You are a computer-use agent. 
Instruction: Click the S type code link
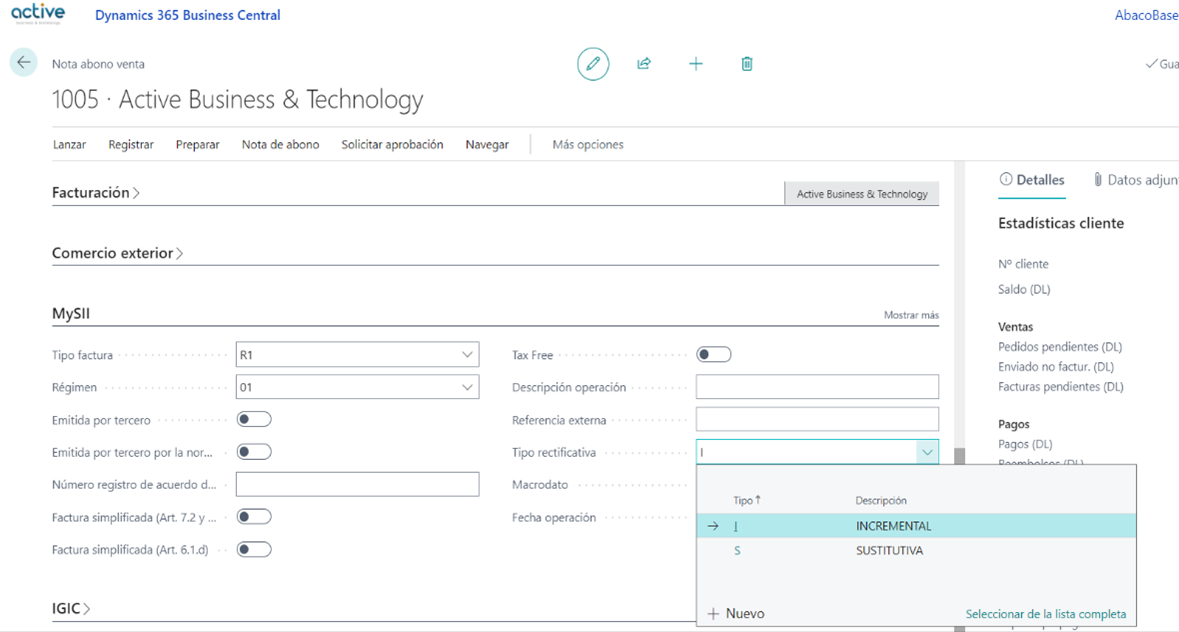(x=737, y=551)
